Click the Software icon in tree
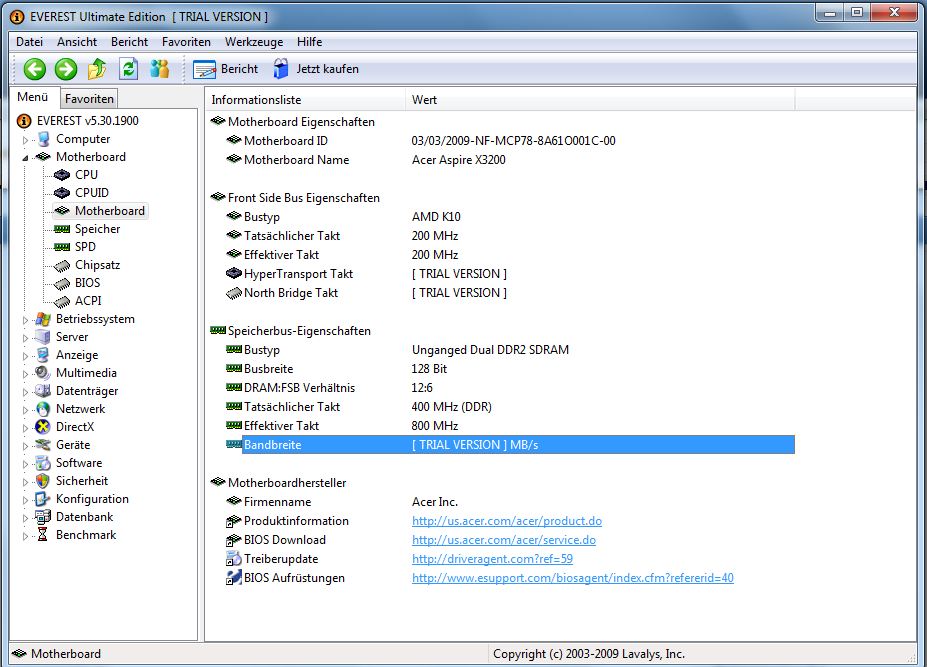 click(43, 463)
